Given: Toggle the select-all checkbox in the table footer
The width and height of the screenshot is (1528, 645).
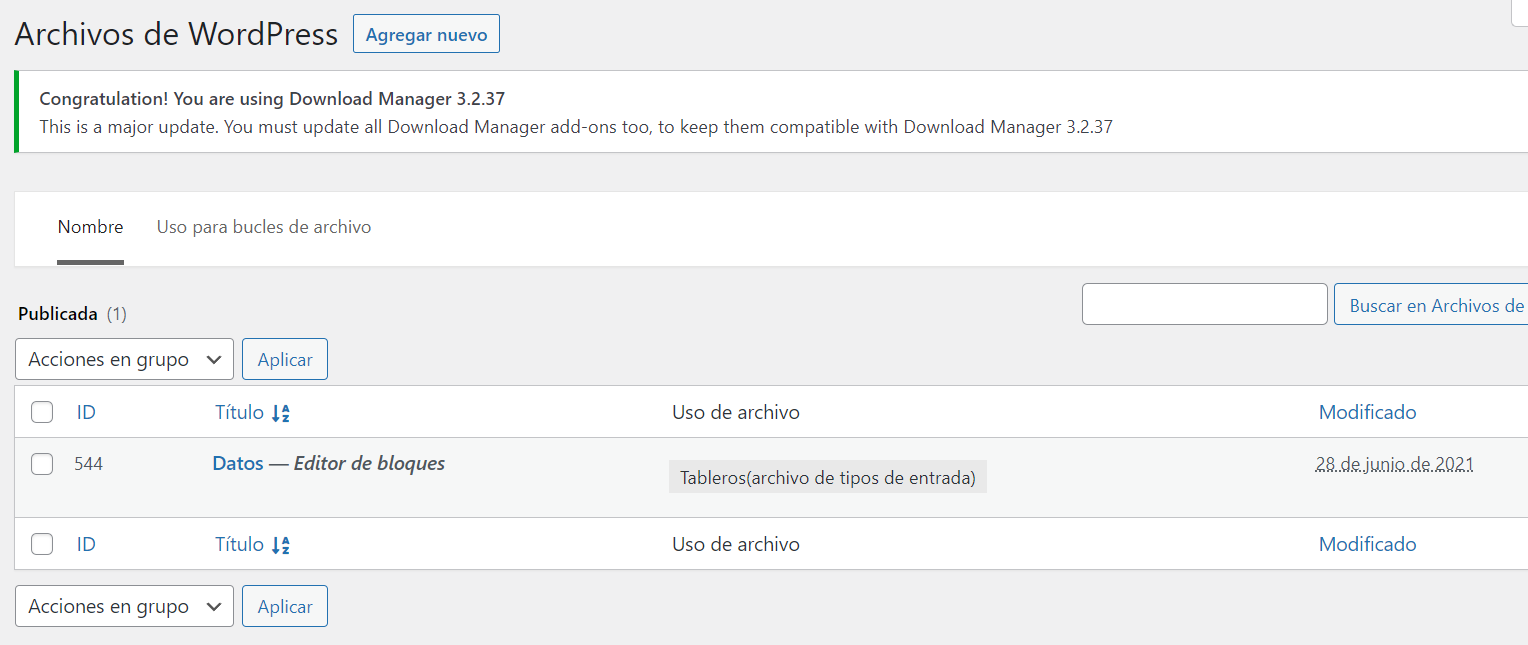Looking at the screenshot, I should point(42,544).
